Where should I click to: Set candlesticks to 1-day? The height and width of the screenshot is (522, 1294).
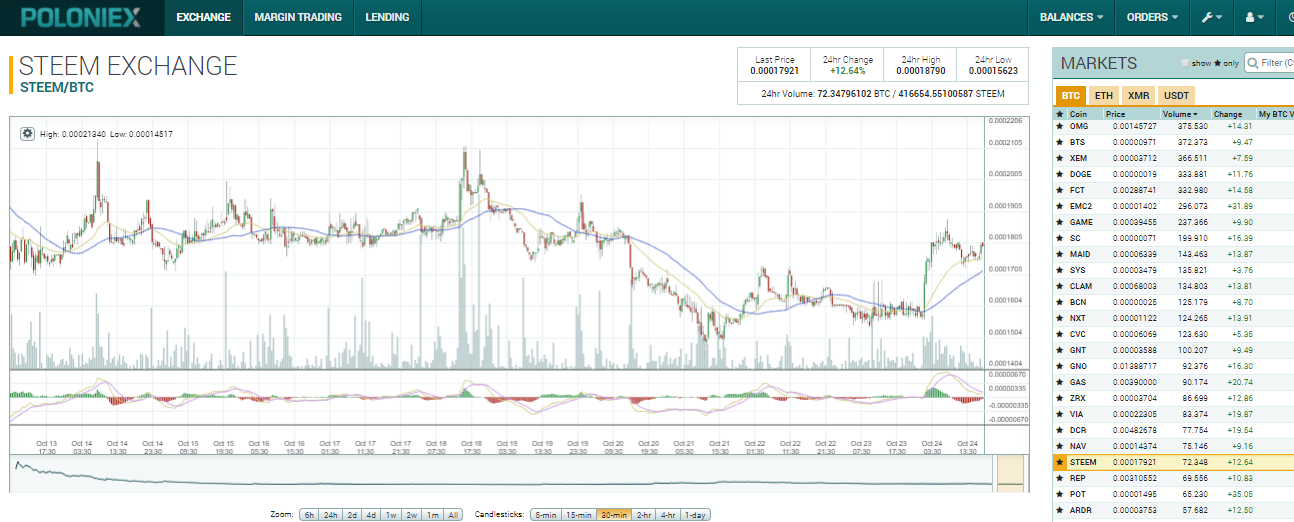[697, 514]
